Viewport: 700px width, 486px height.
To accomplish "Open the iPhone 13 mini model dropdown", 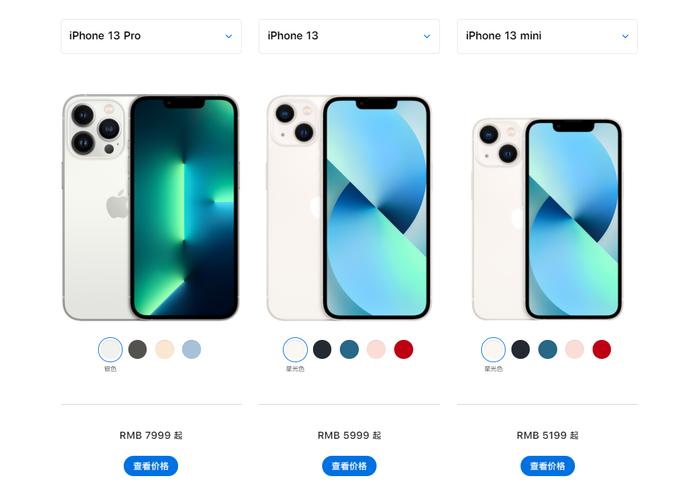I will pyautogui.click(x=547, y=36).
